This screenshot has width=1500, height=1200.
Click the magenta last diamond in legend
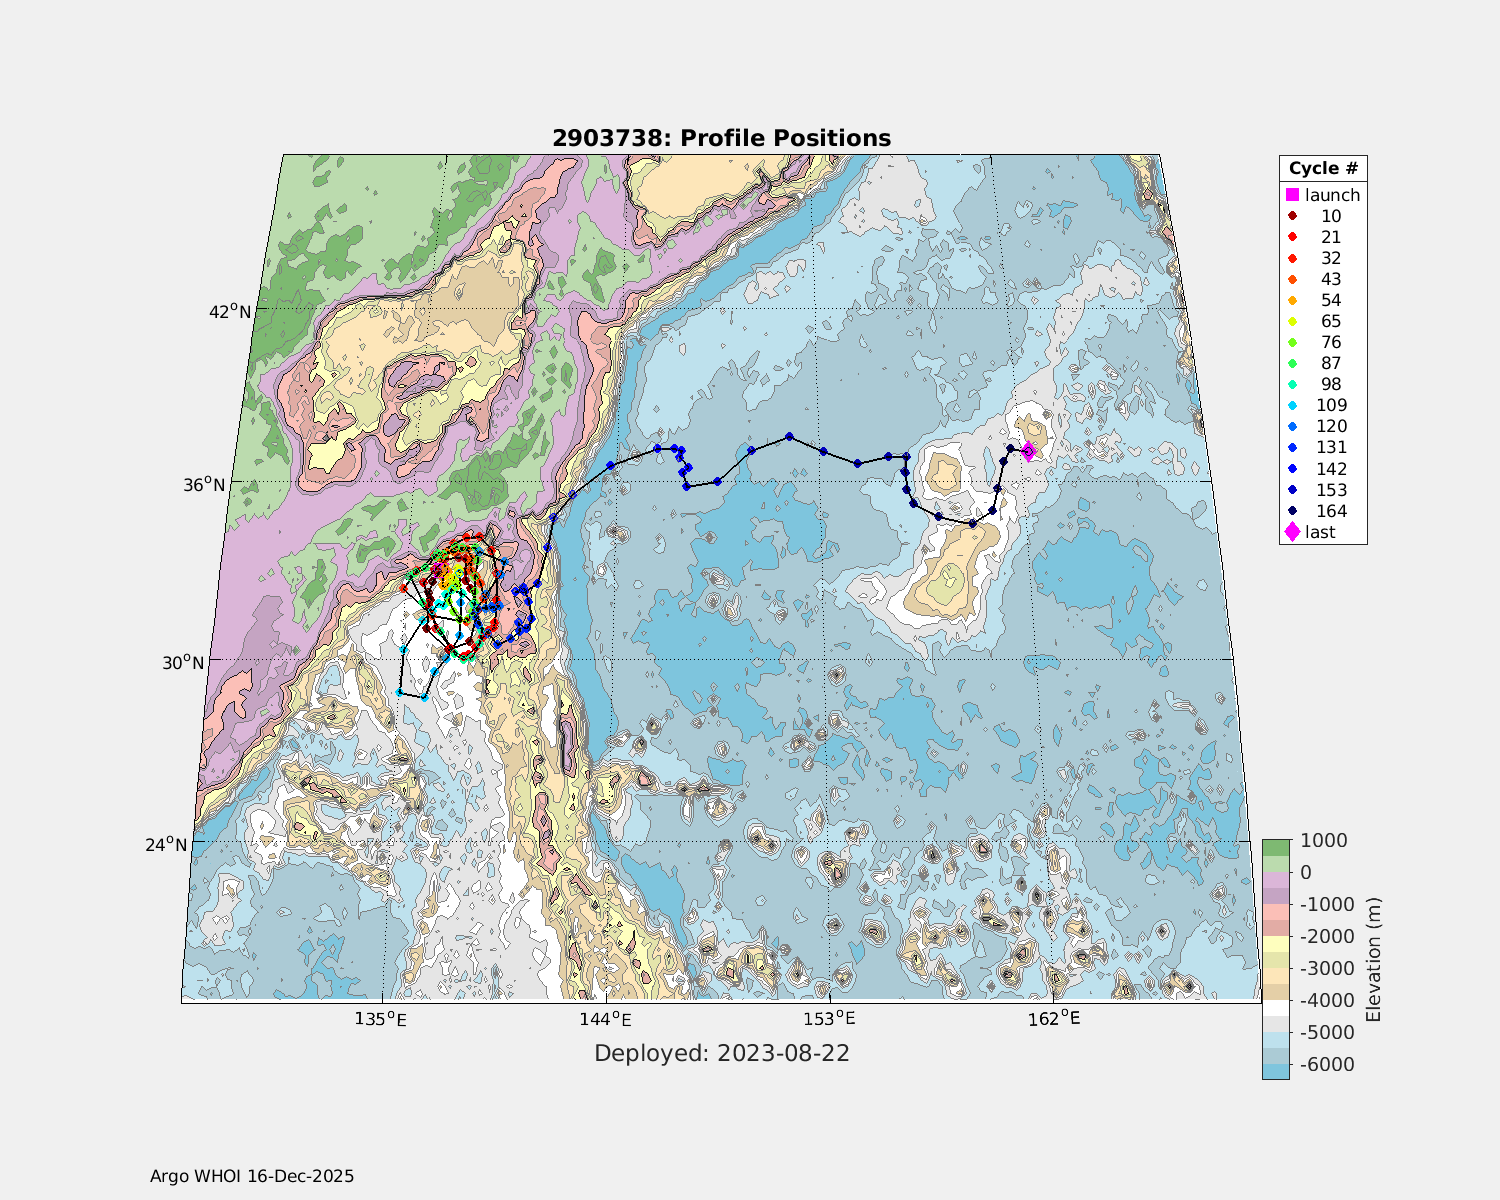pyautogui.click(x=1292, y=532)
